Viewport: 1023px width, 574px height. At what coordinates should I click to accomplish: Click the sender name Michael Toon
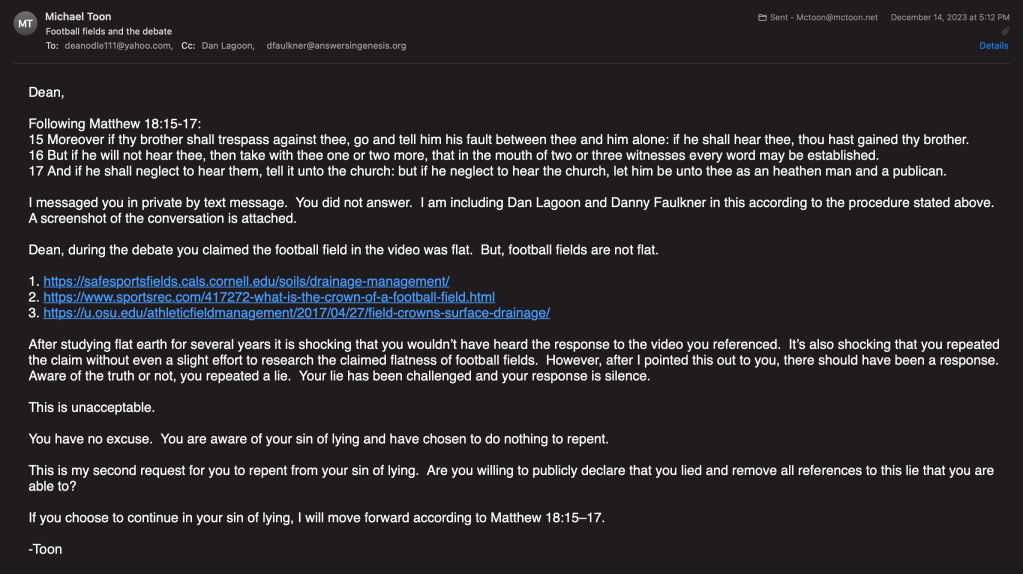tap(77, 17)
